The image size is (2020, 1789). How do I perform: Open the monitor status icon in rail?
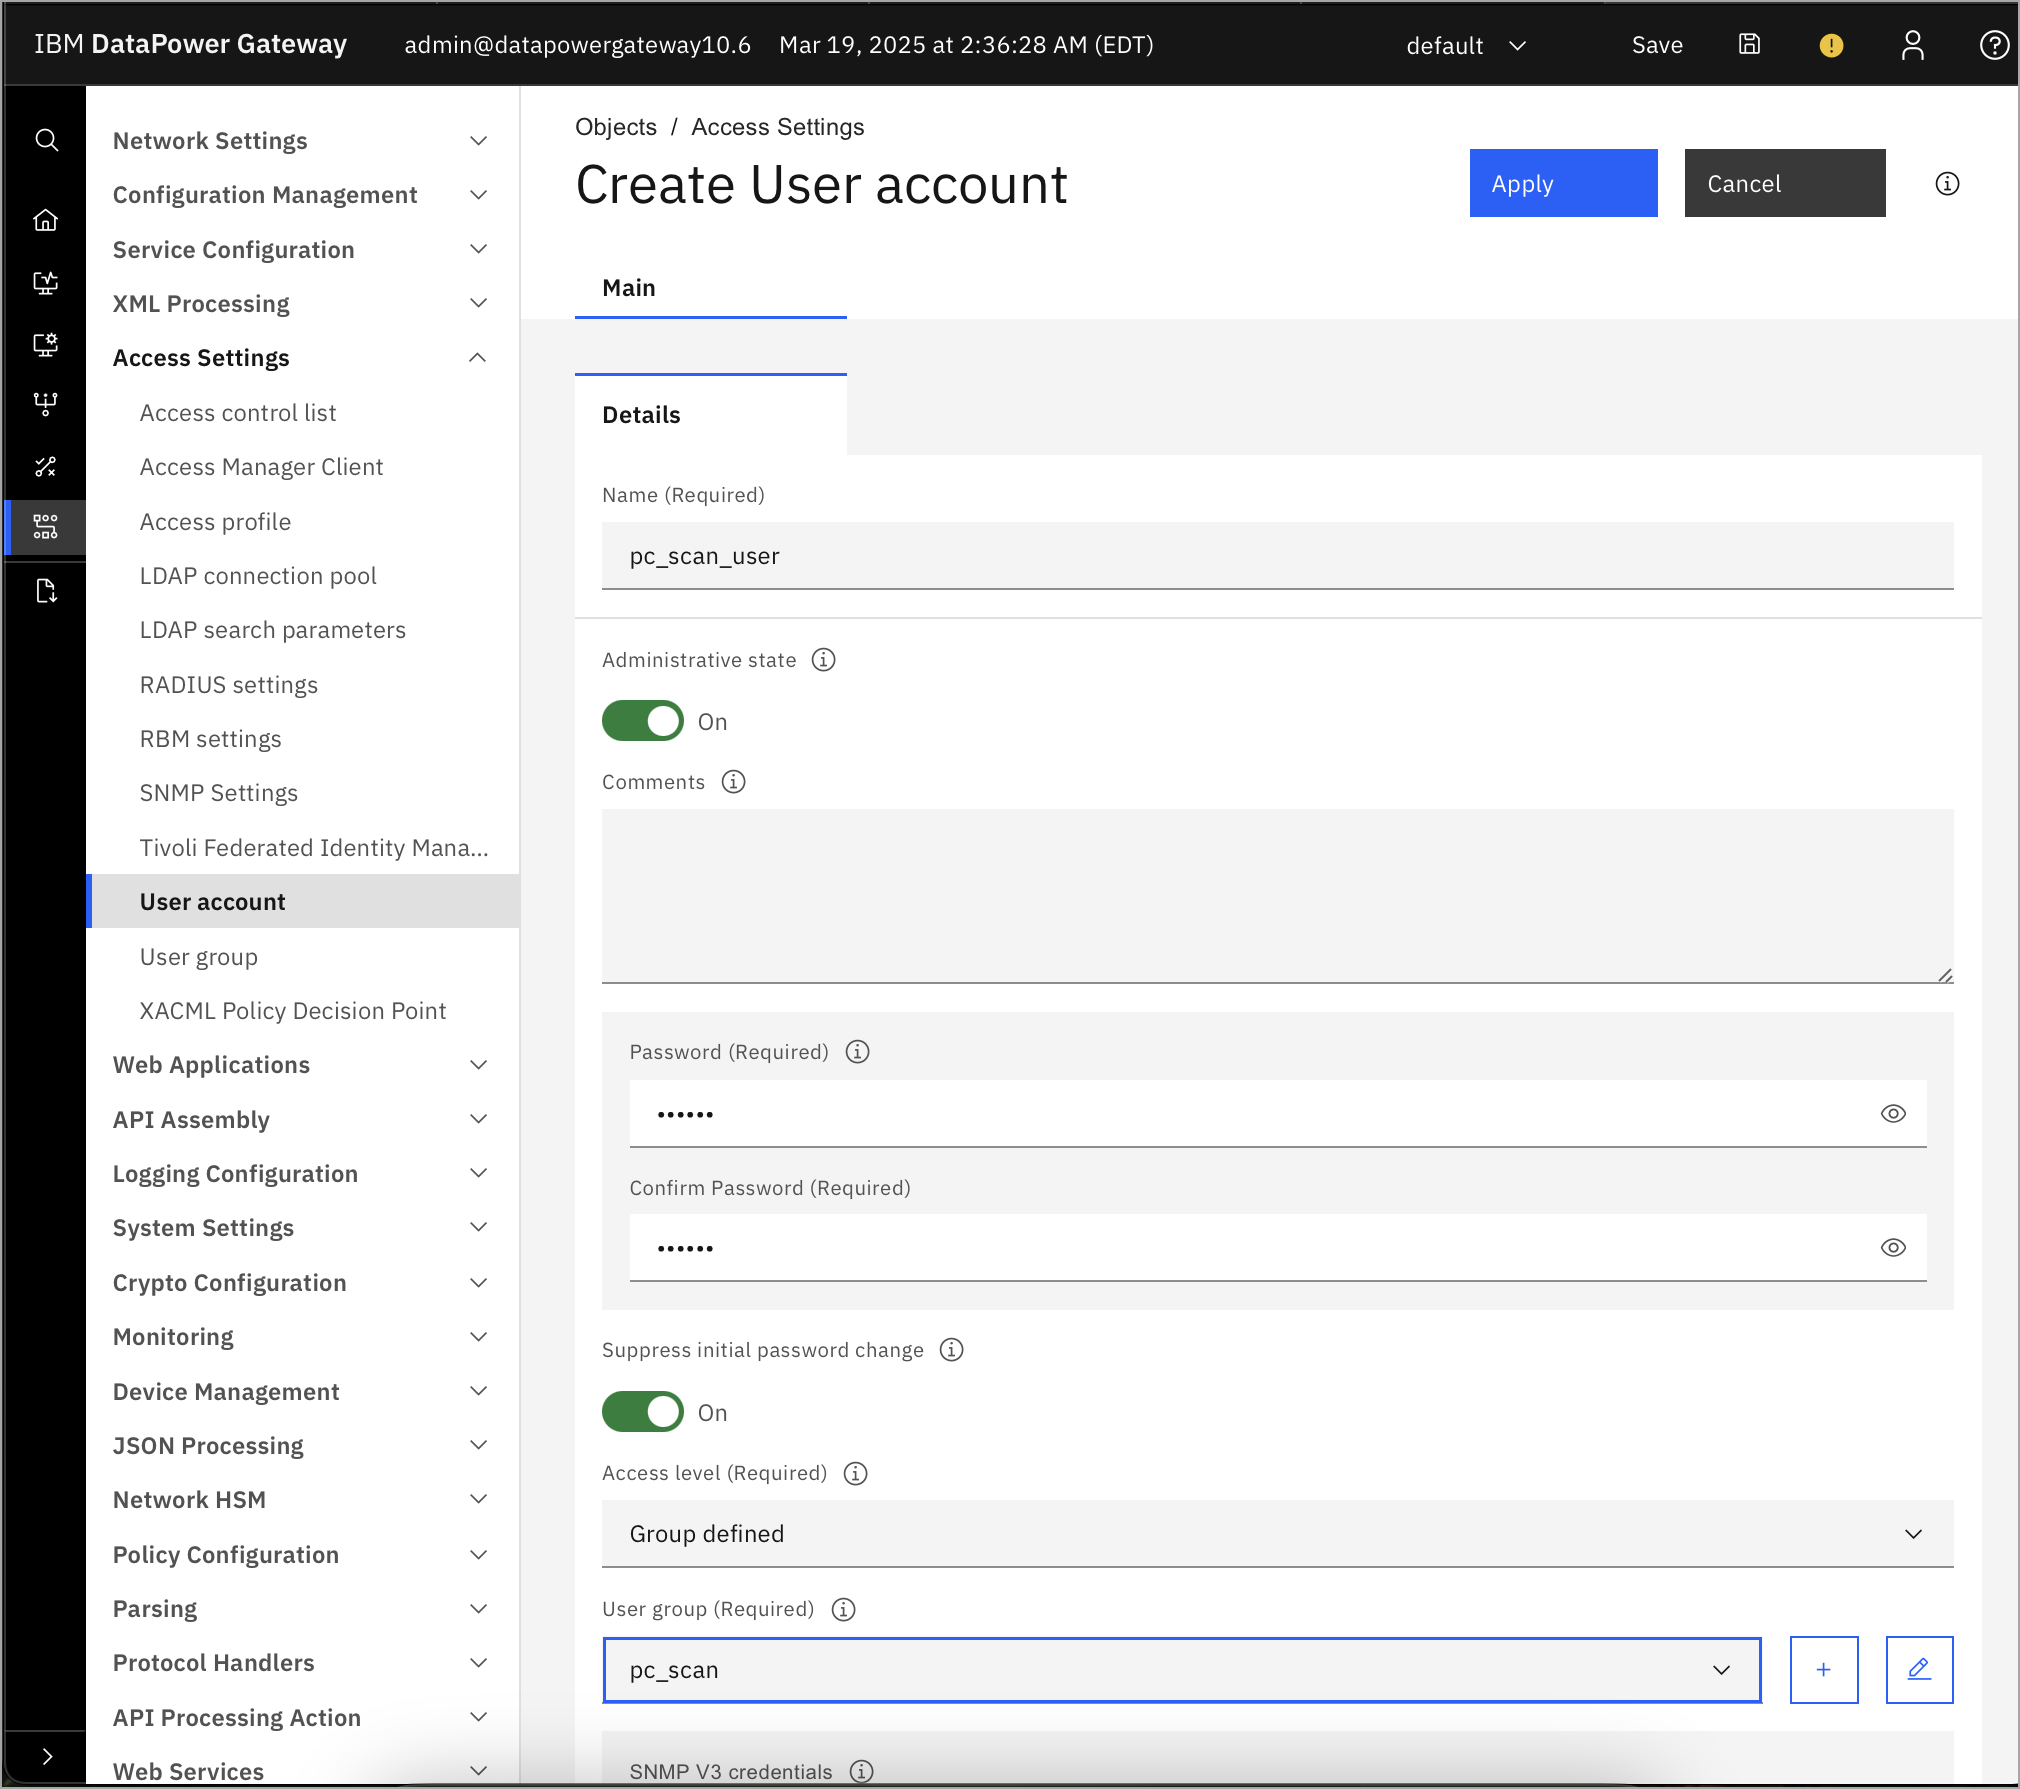pos(46,283)
